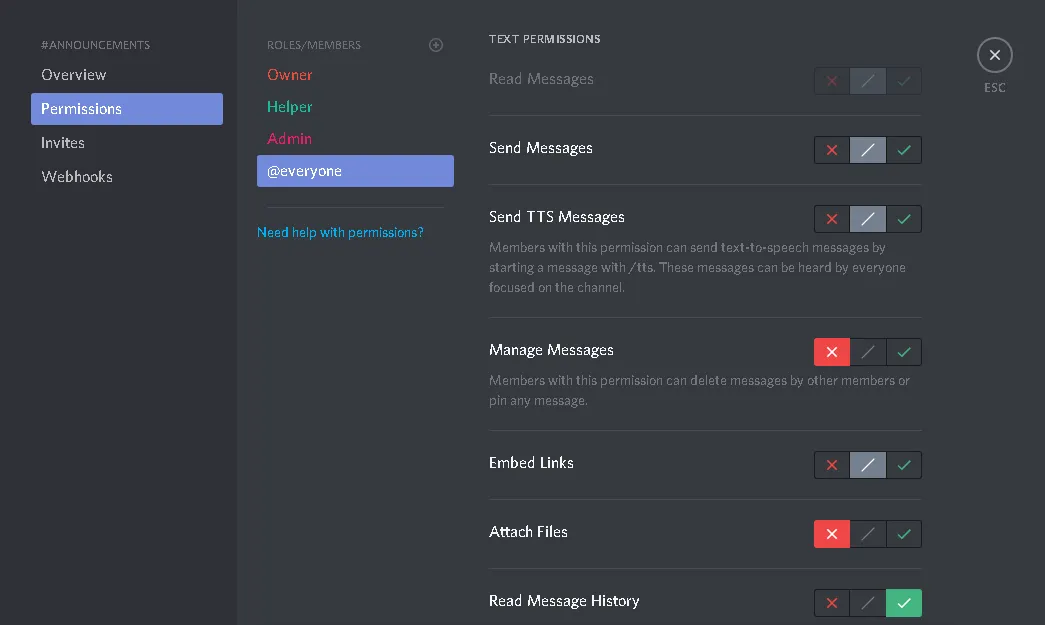Screen dimensions: 1045x625
Task: Allow Send Messages with green checkmark
Action: pos(904,150)
